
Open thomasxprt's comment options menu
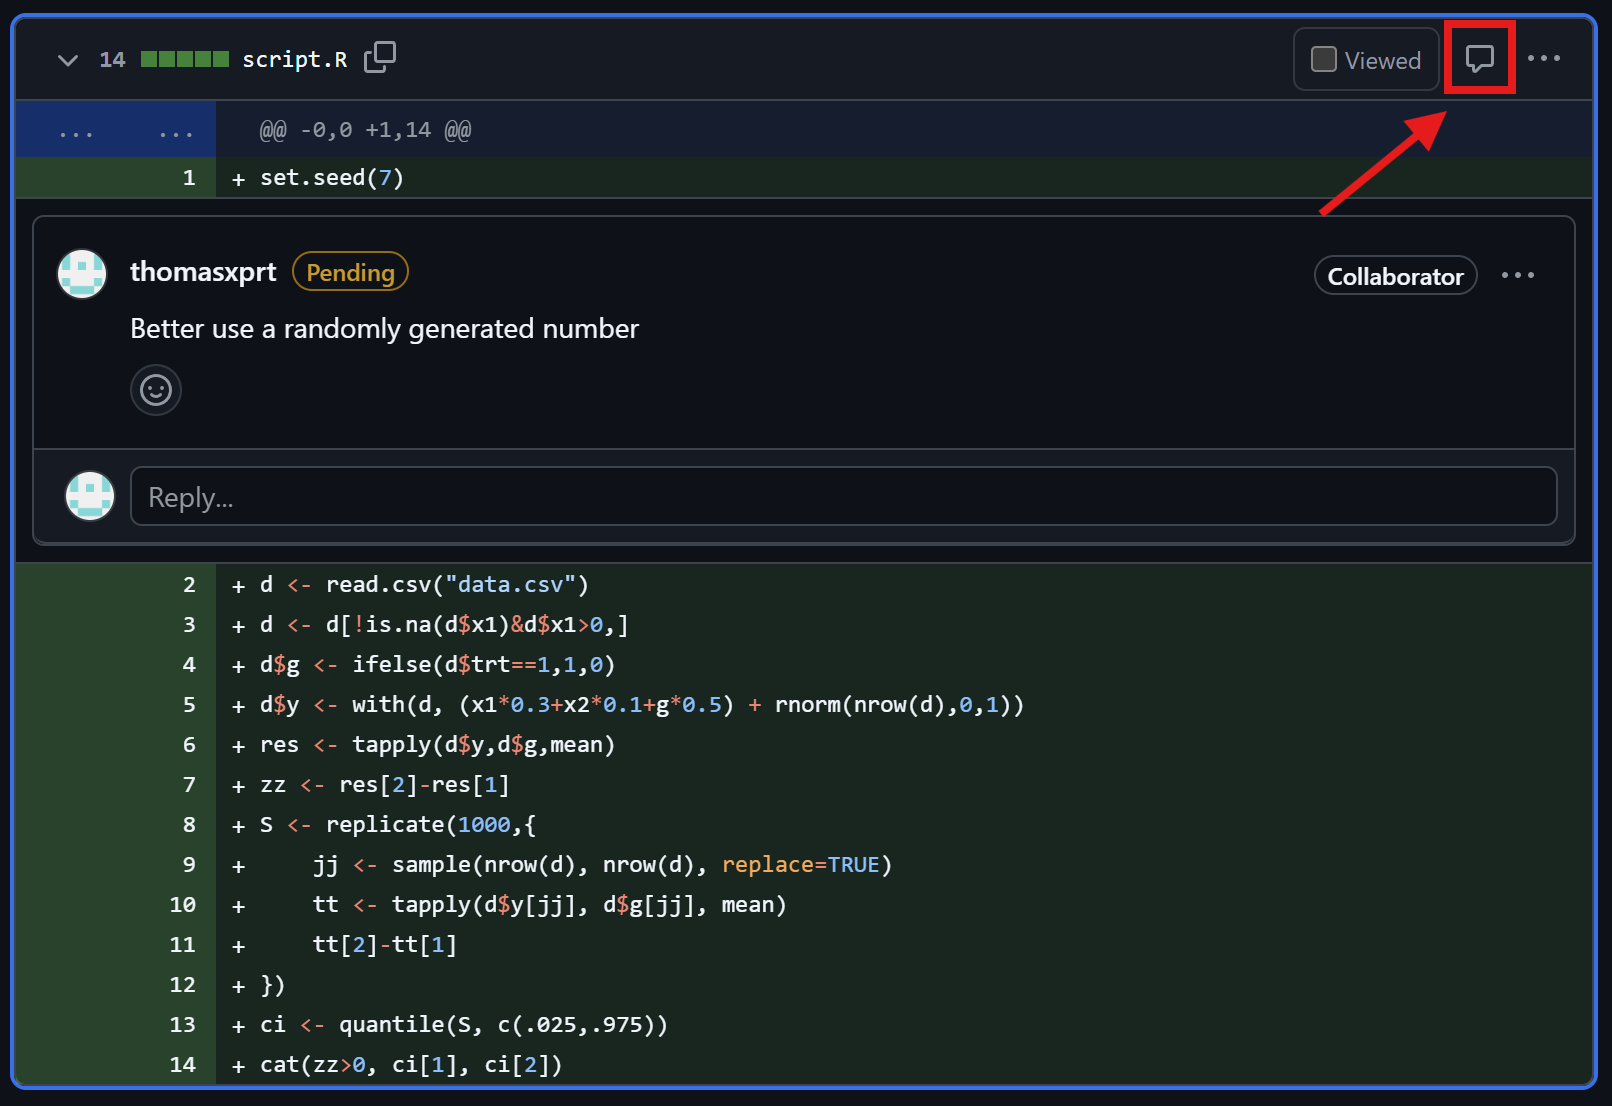tap(1517, 276)
